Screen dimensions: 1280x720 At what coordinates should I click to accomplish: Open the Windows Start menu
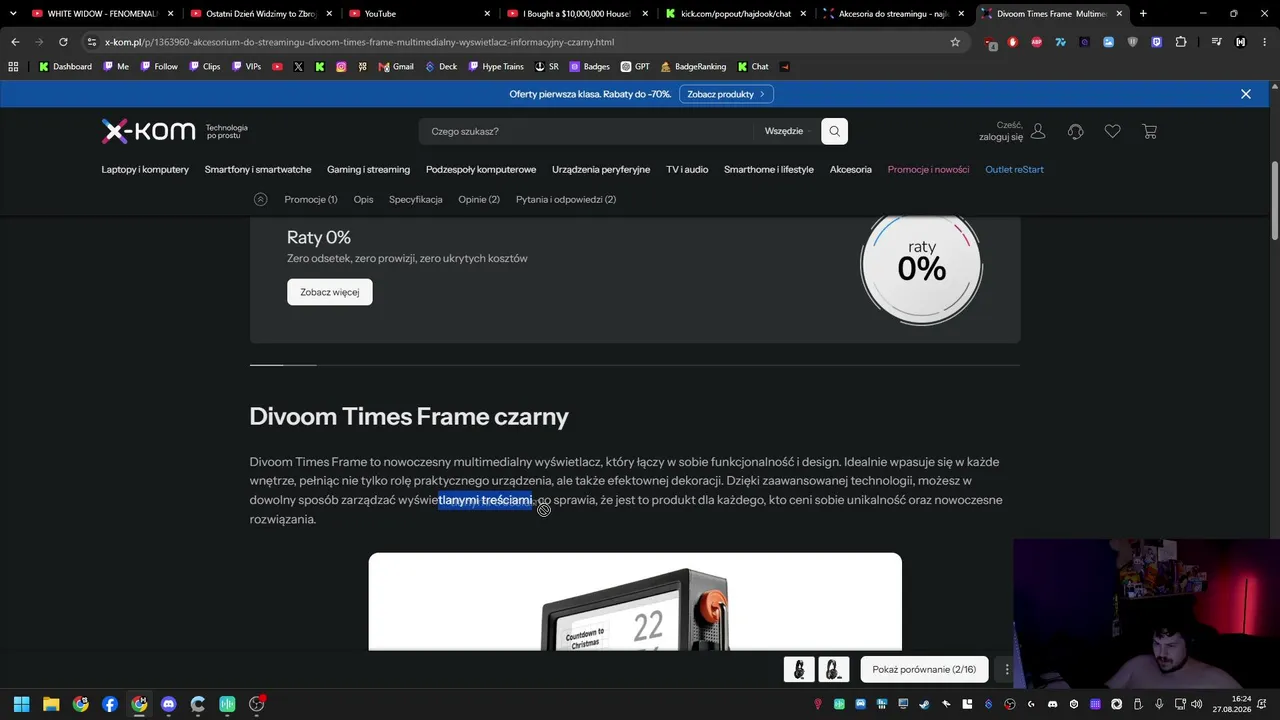(21, 704)
